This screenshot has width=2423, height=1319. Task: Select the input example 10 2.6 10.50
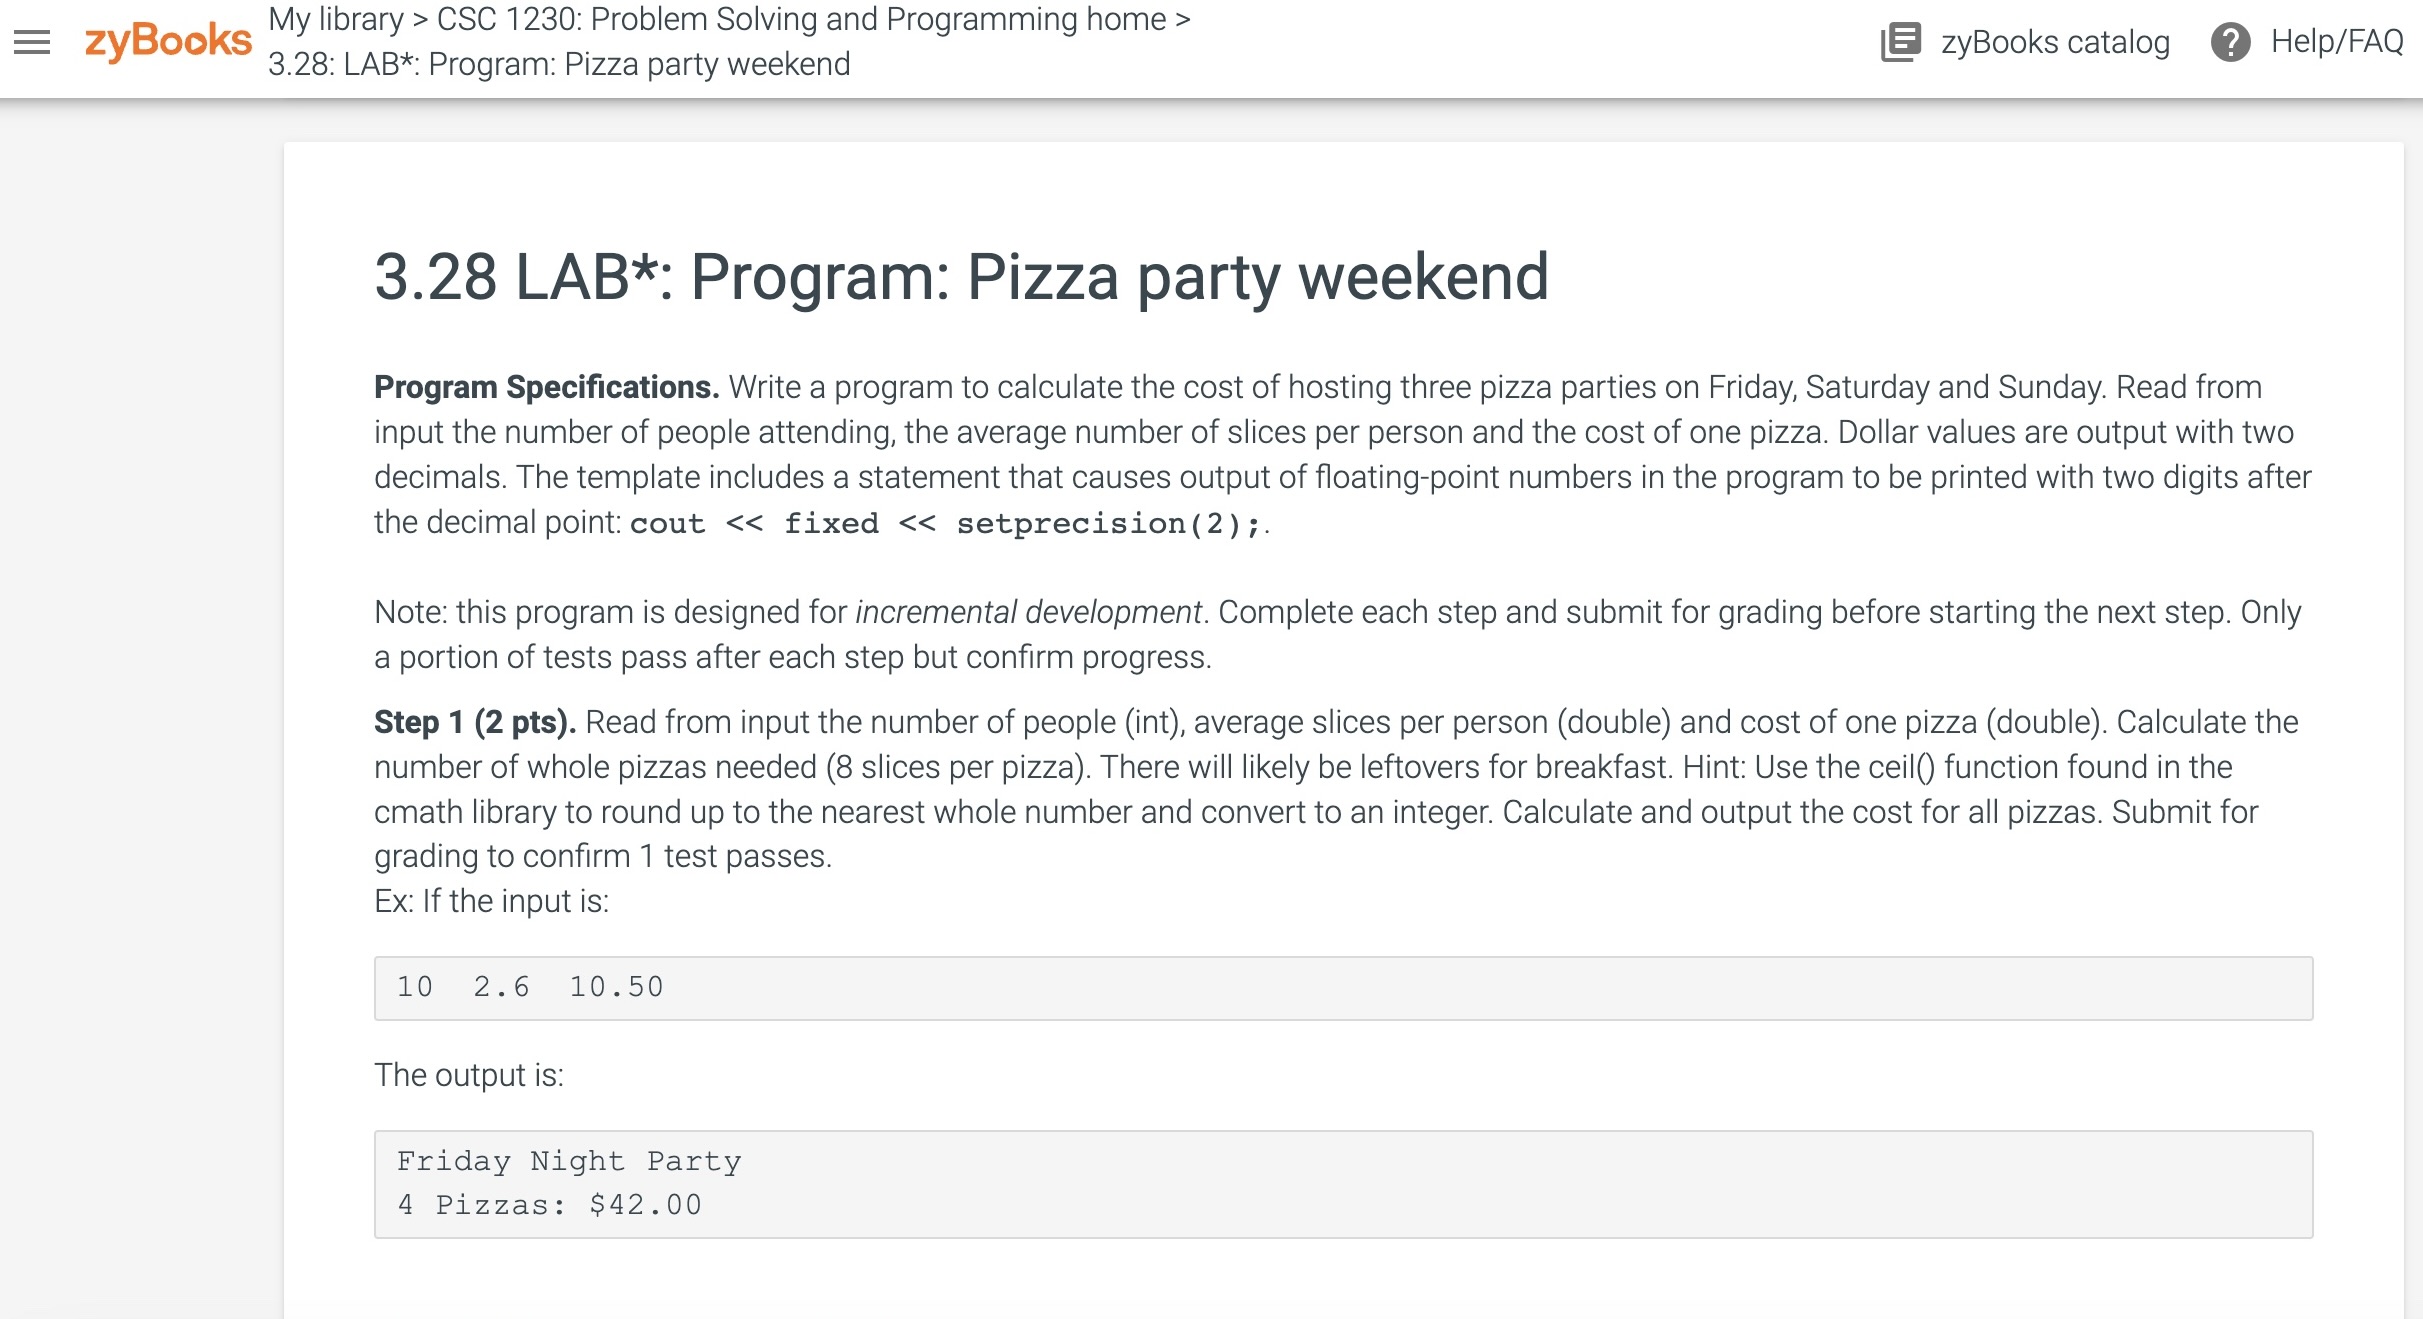[528, 986]
